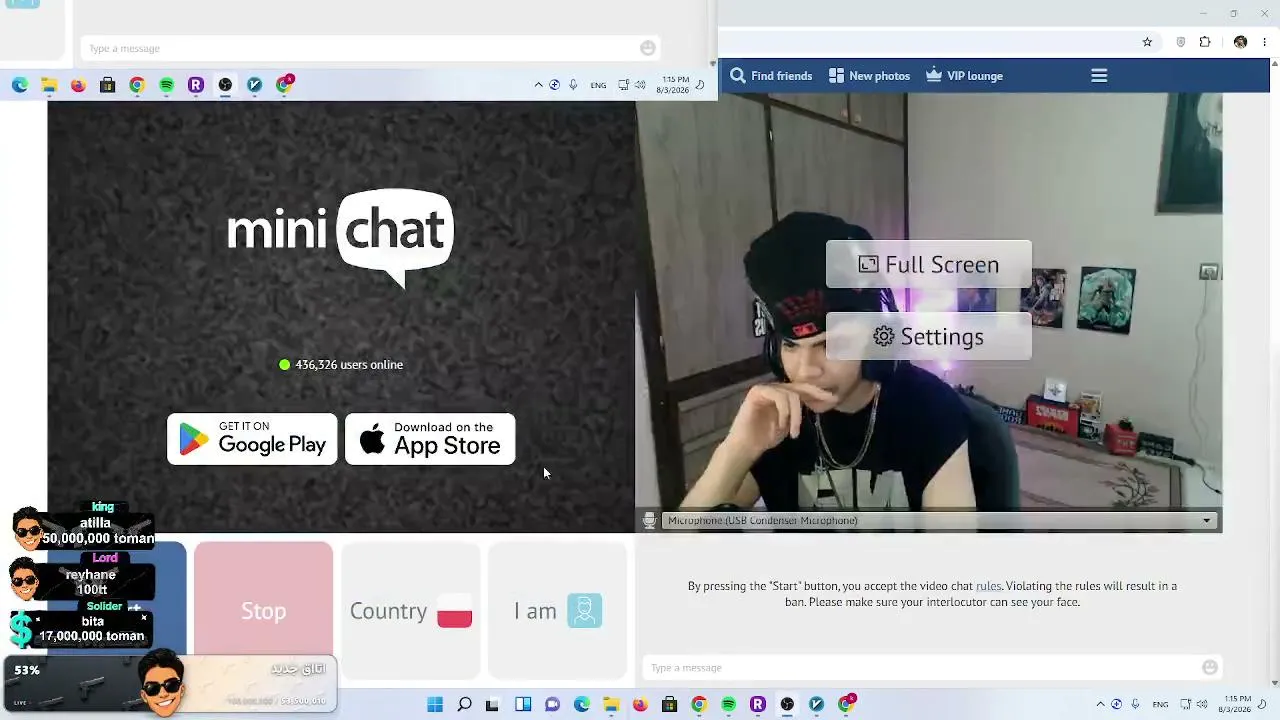The width and height of the screenshot is (1280, 720).
Task: Open New photos in the minichat header
Action: pos(869,76)
